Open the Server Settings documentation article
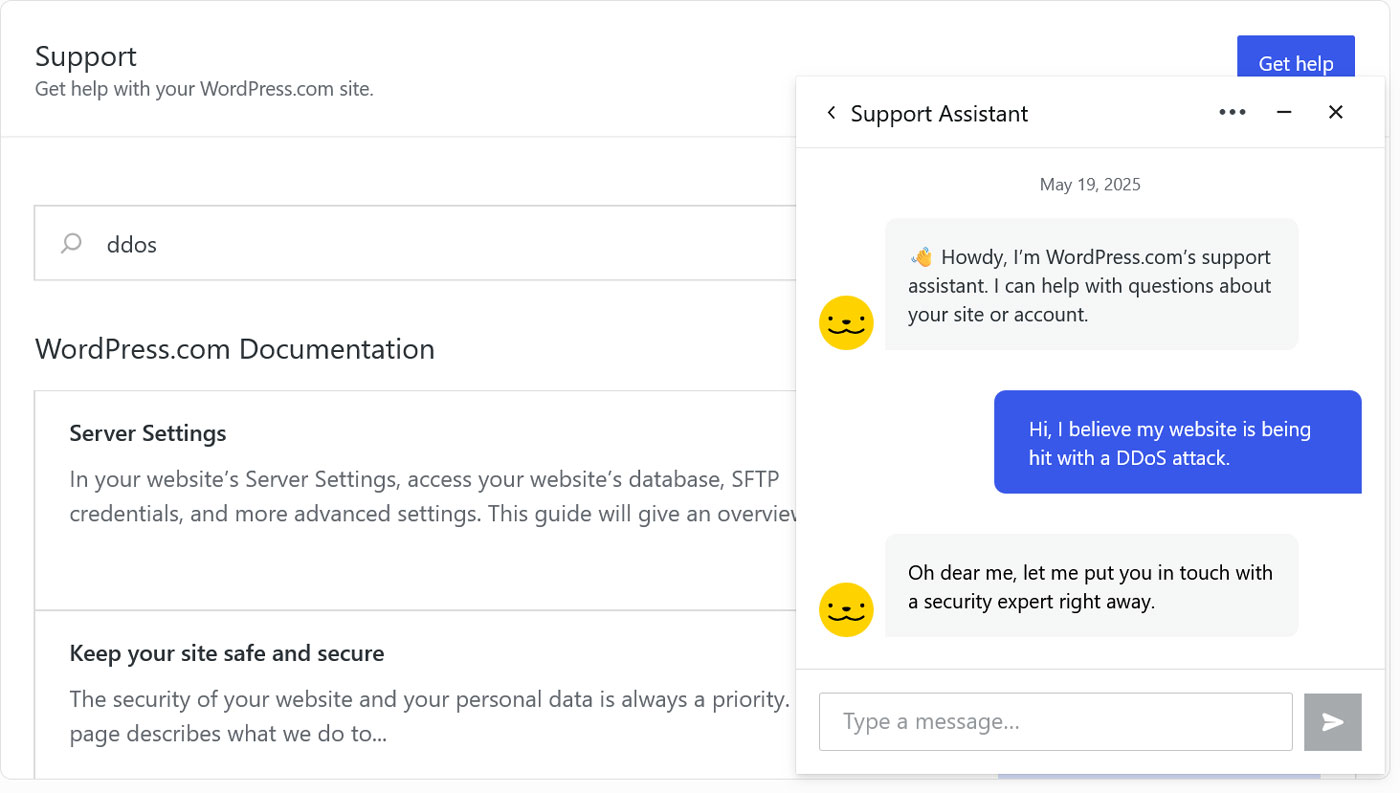Screen dimensions: 1400x793 [x=147, y=432]
